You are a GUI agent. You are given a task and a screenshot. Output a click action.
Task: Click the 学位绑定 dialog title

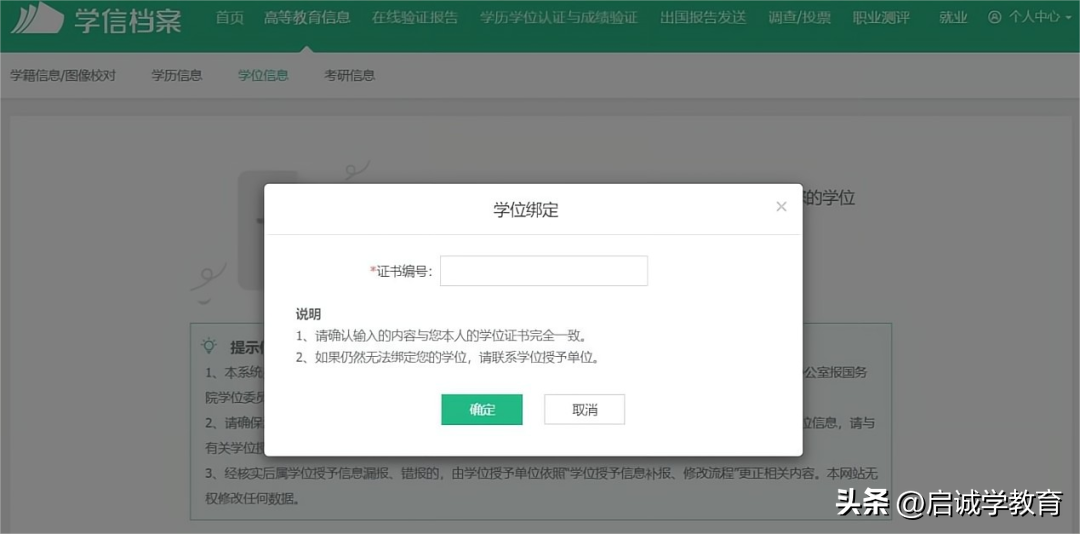pos(526,211)
